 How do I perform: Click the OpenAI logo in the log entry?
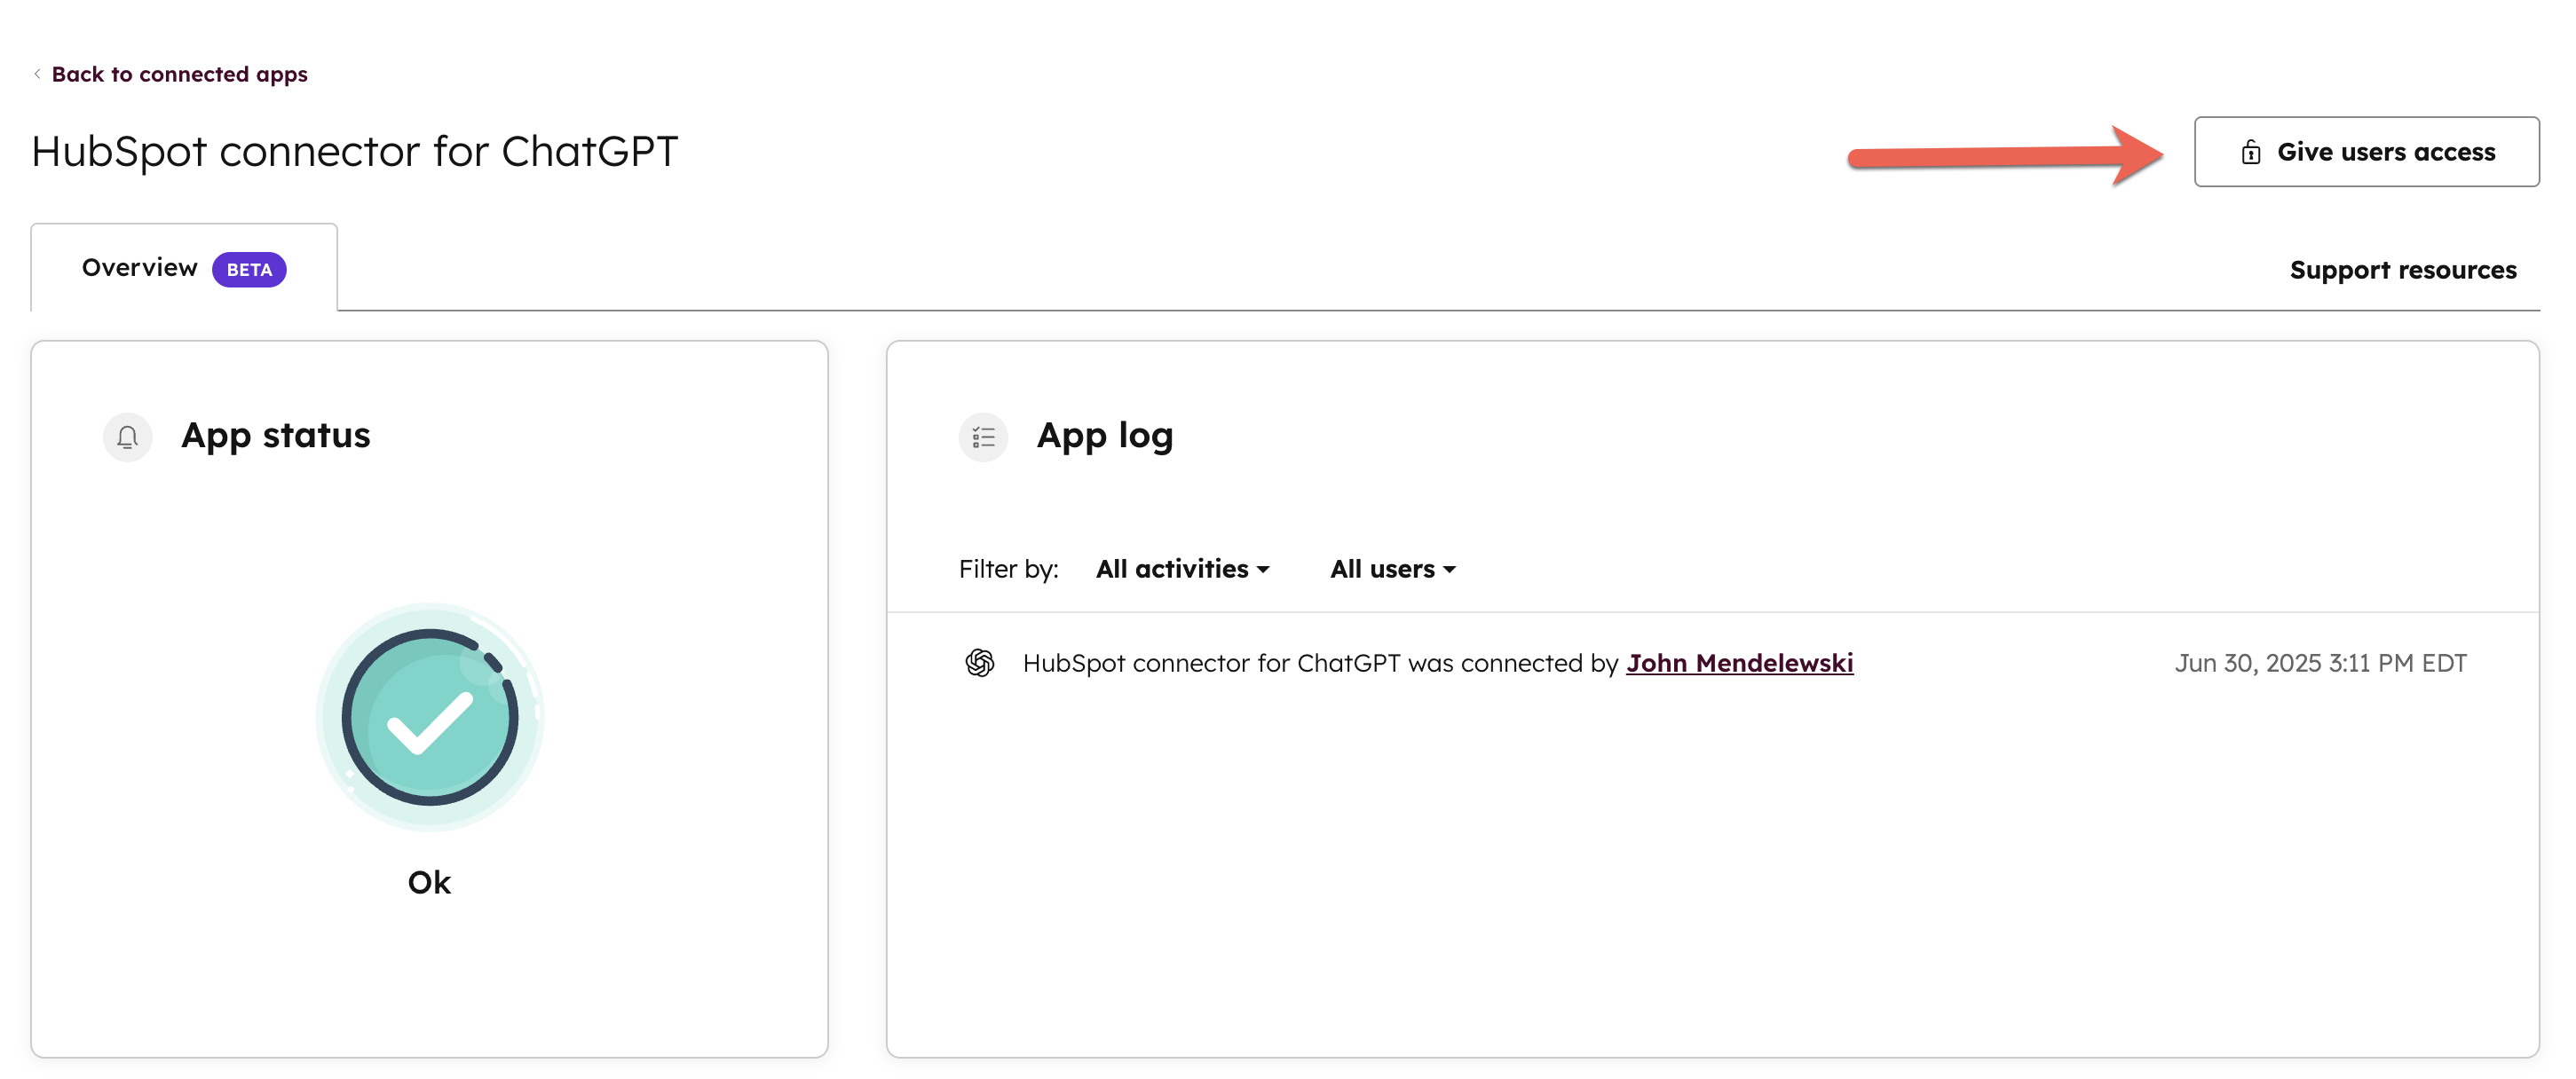tap(981, 662)
